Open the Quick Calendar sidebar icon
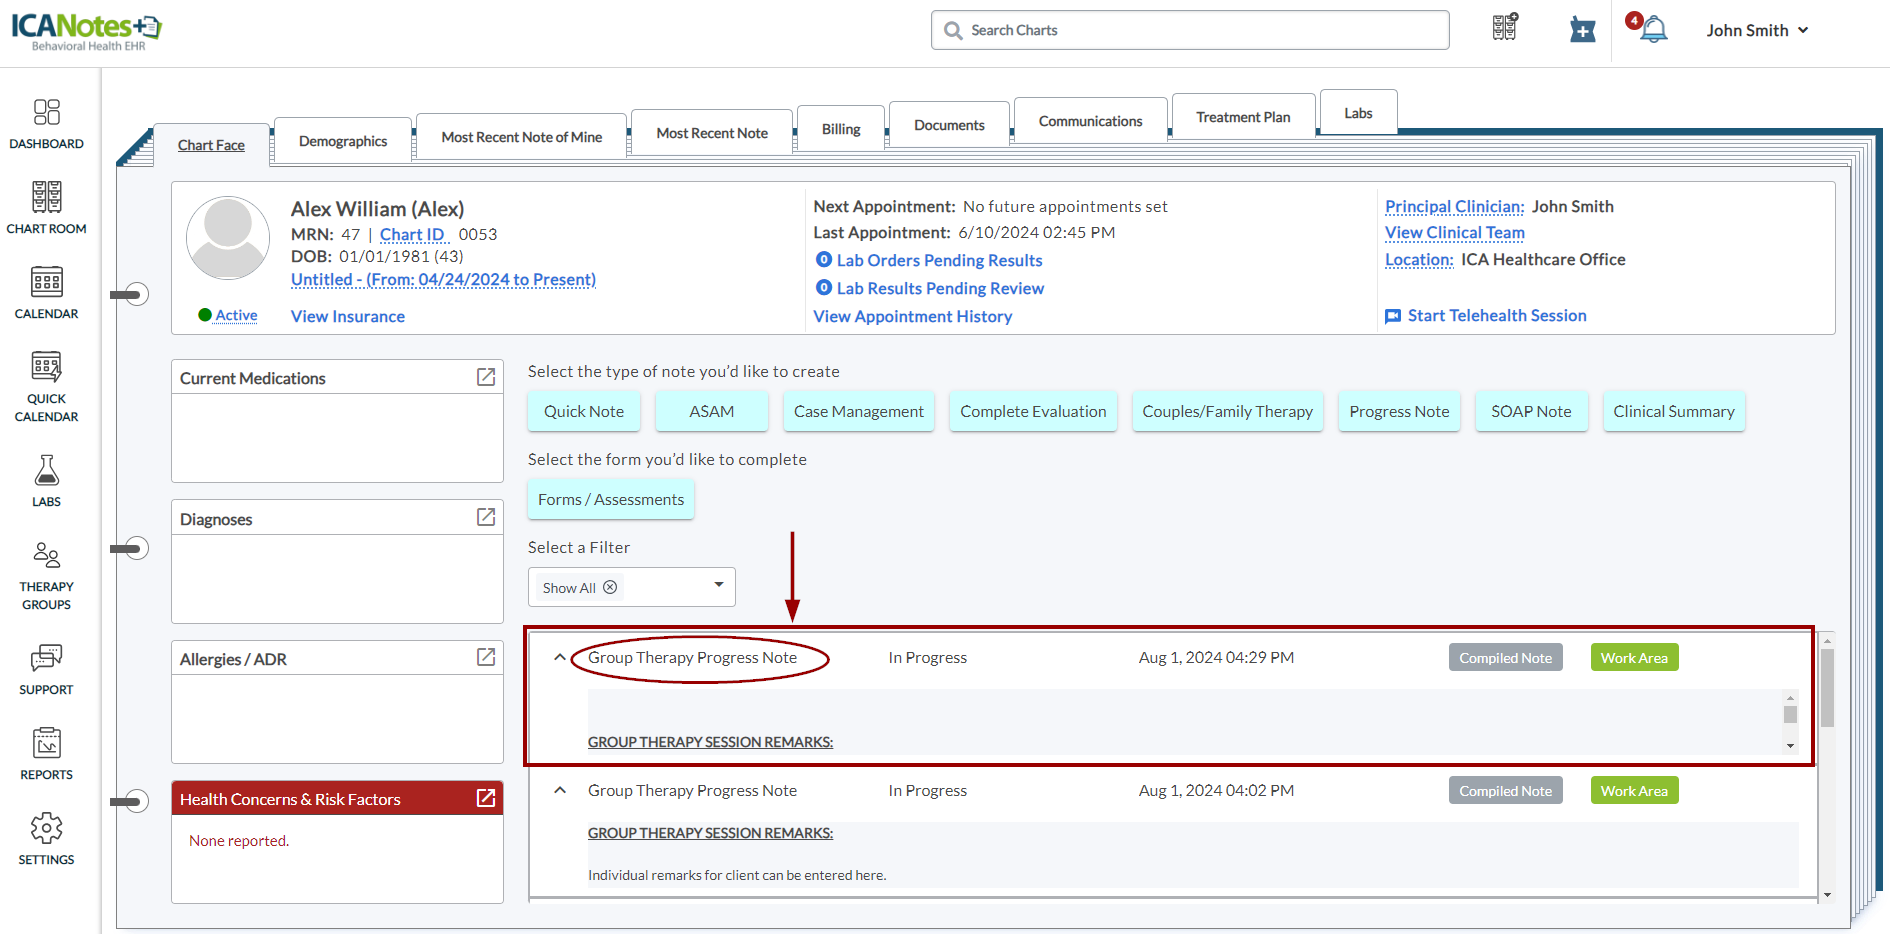The width and height of the screenshot is (1890, 934). [46, 386]
